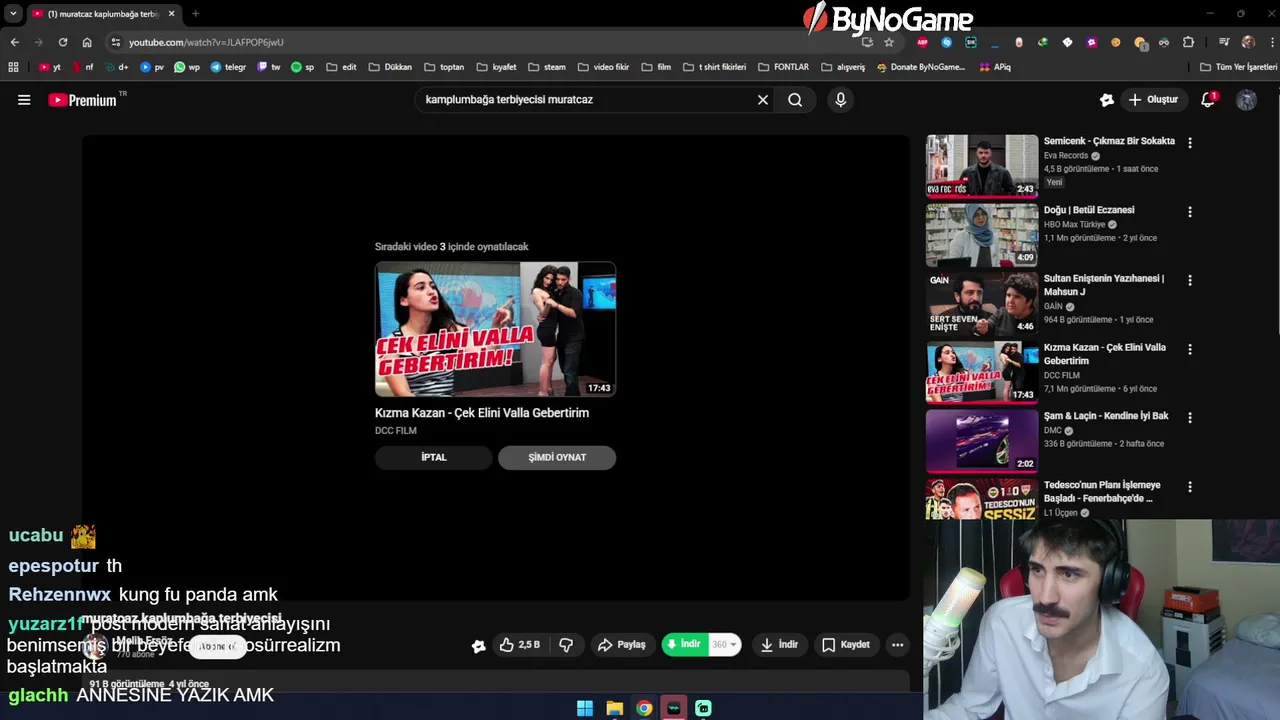1280x720 pixels.
Task: Open the YouTube account avatar menu
Action: (1246, 100)
